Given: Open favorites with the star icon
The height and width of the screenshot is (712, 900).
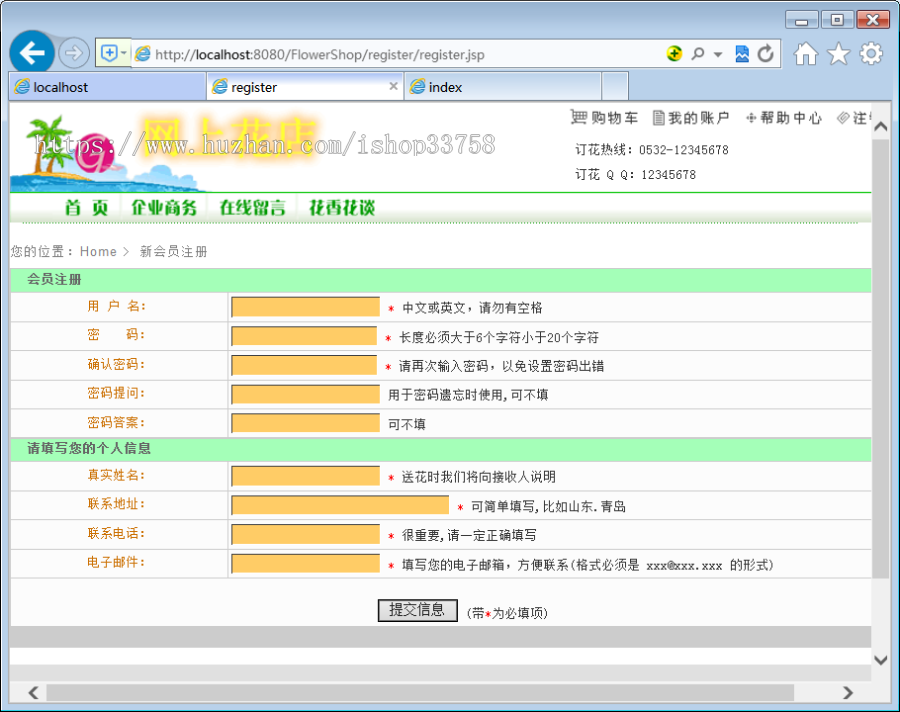Looking at the screenshot, I should point(838,54).
